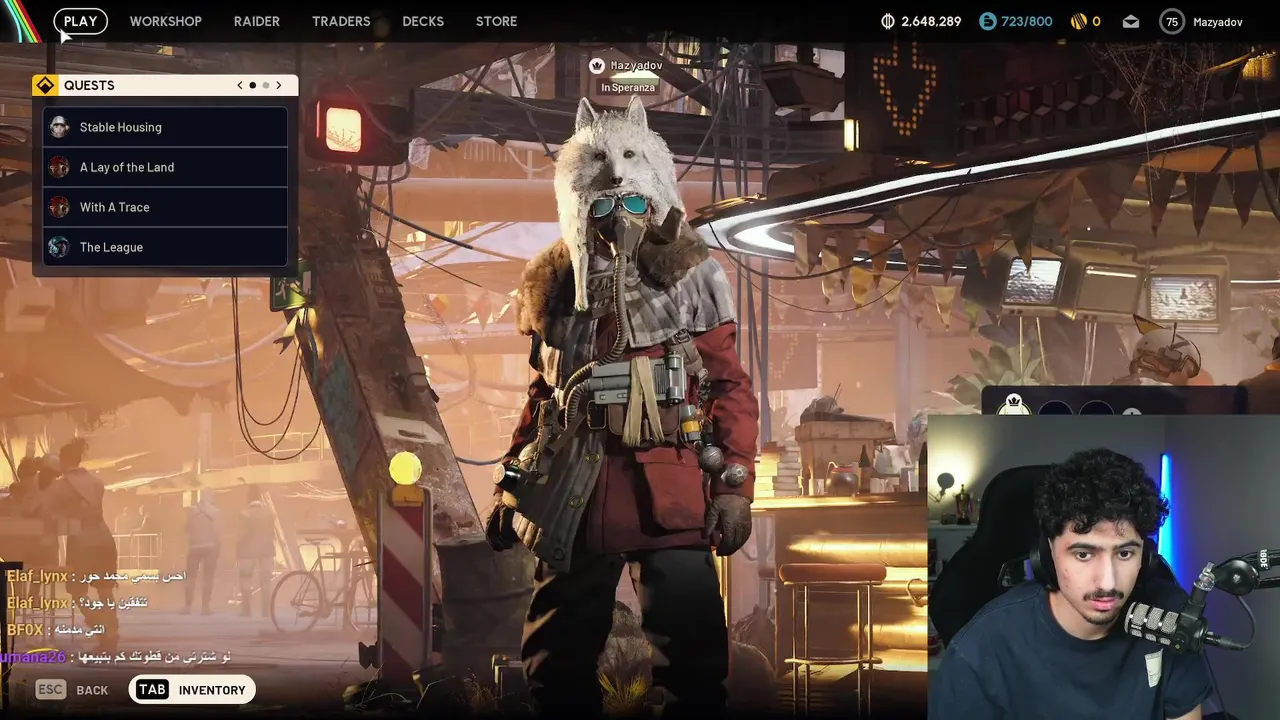The width and height of the screenshot is (1280, 720).
Task: Click the 2,648,289 coin balance
Action: click(931, 21)
